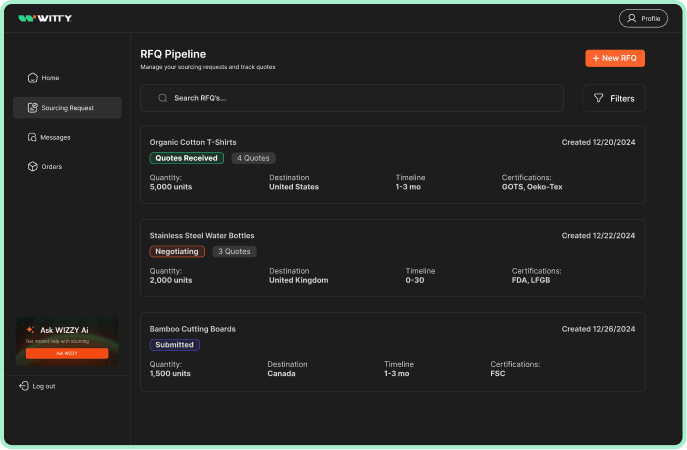The width and height of the screenshot is (687, 450).
Task: Select the Negotiating status badge
Action: tap(177, 251)
